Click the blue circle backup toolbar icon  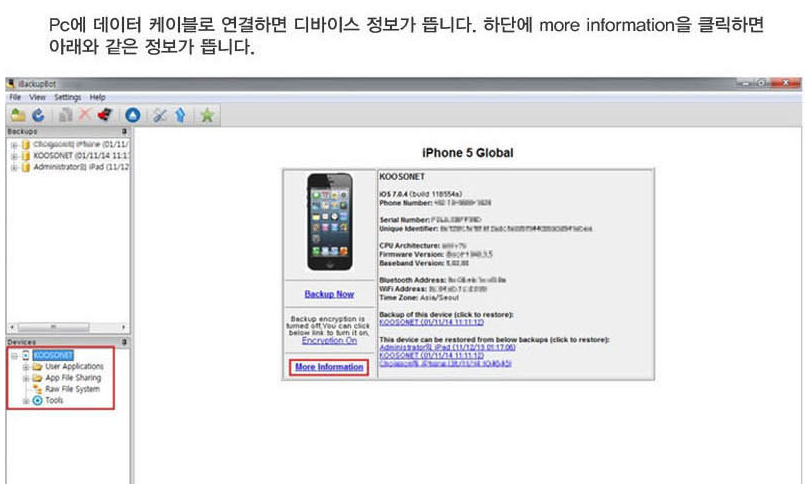click(x=133, y=115)
